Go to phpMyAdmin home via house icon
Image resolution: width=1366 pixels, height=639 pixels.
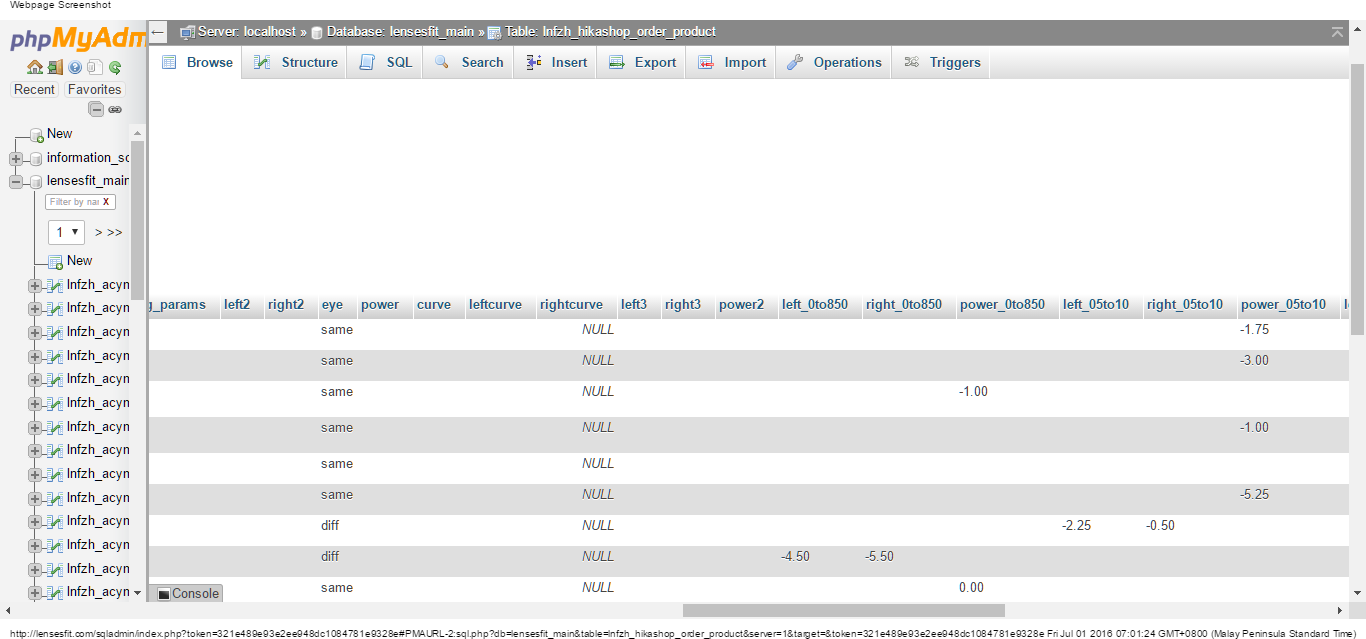[35, 67]
